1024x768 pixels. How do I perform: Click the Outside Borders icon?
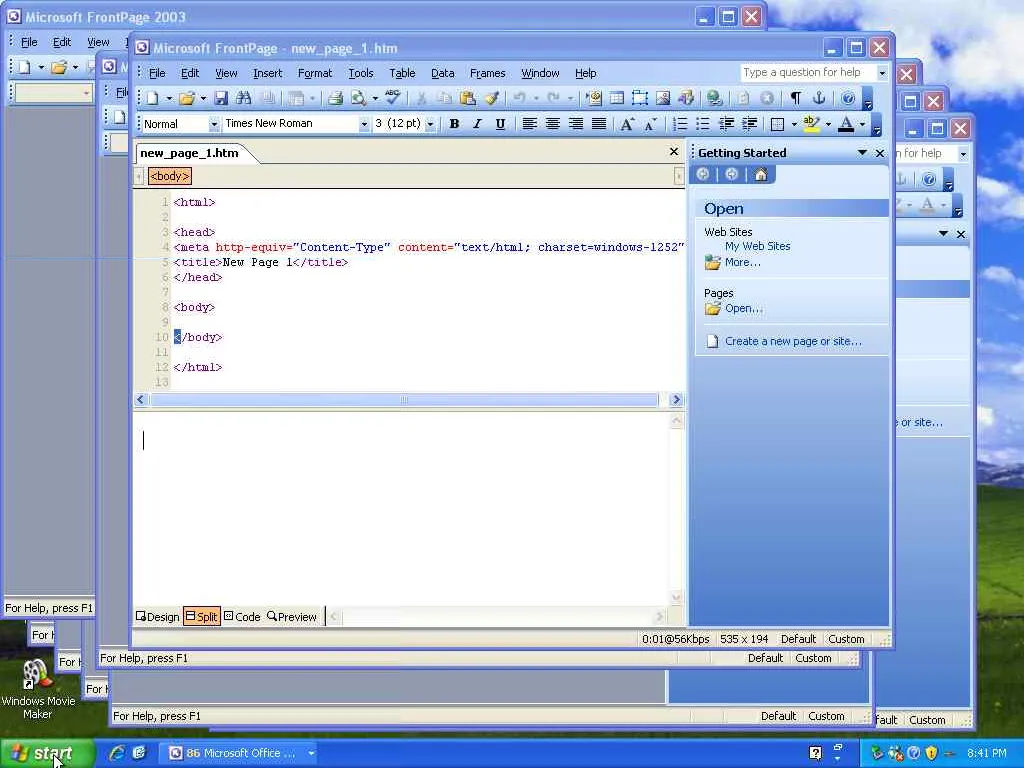point(777,124)
